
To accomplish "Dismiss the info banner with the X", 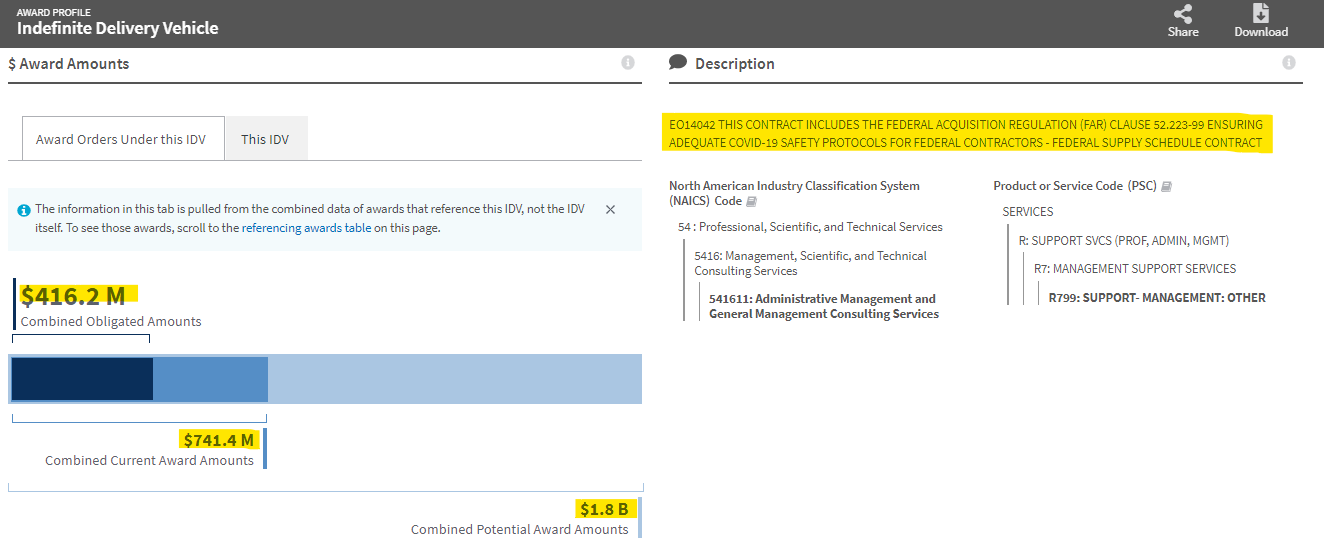I will [x=610, y=210].
